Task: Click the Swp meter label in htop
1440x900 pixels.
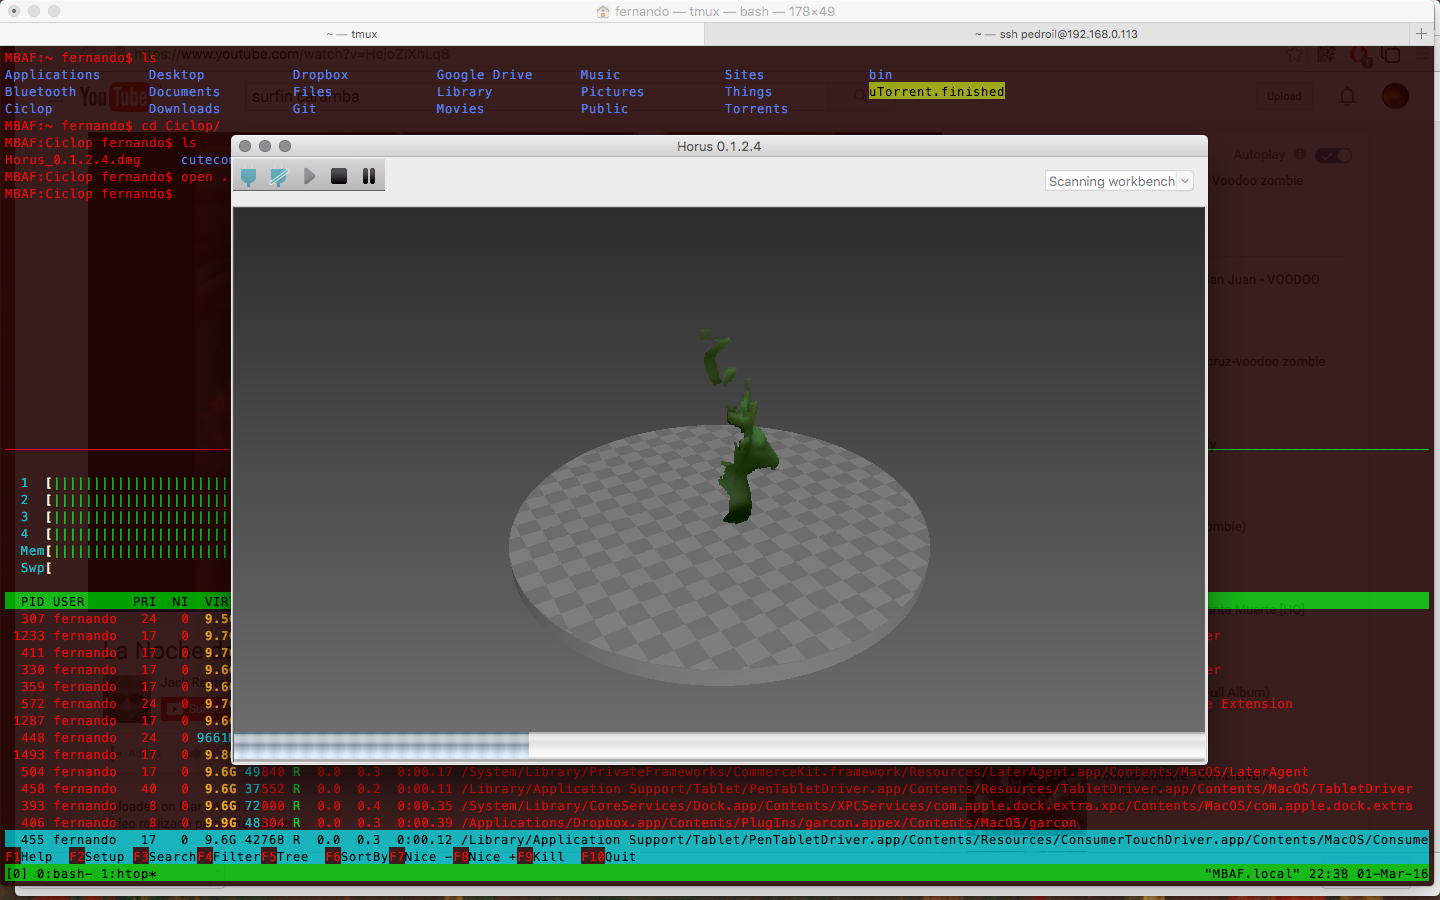Action: (33, 568)
